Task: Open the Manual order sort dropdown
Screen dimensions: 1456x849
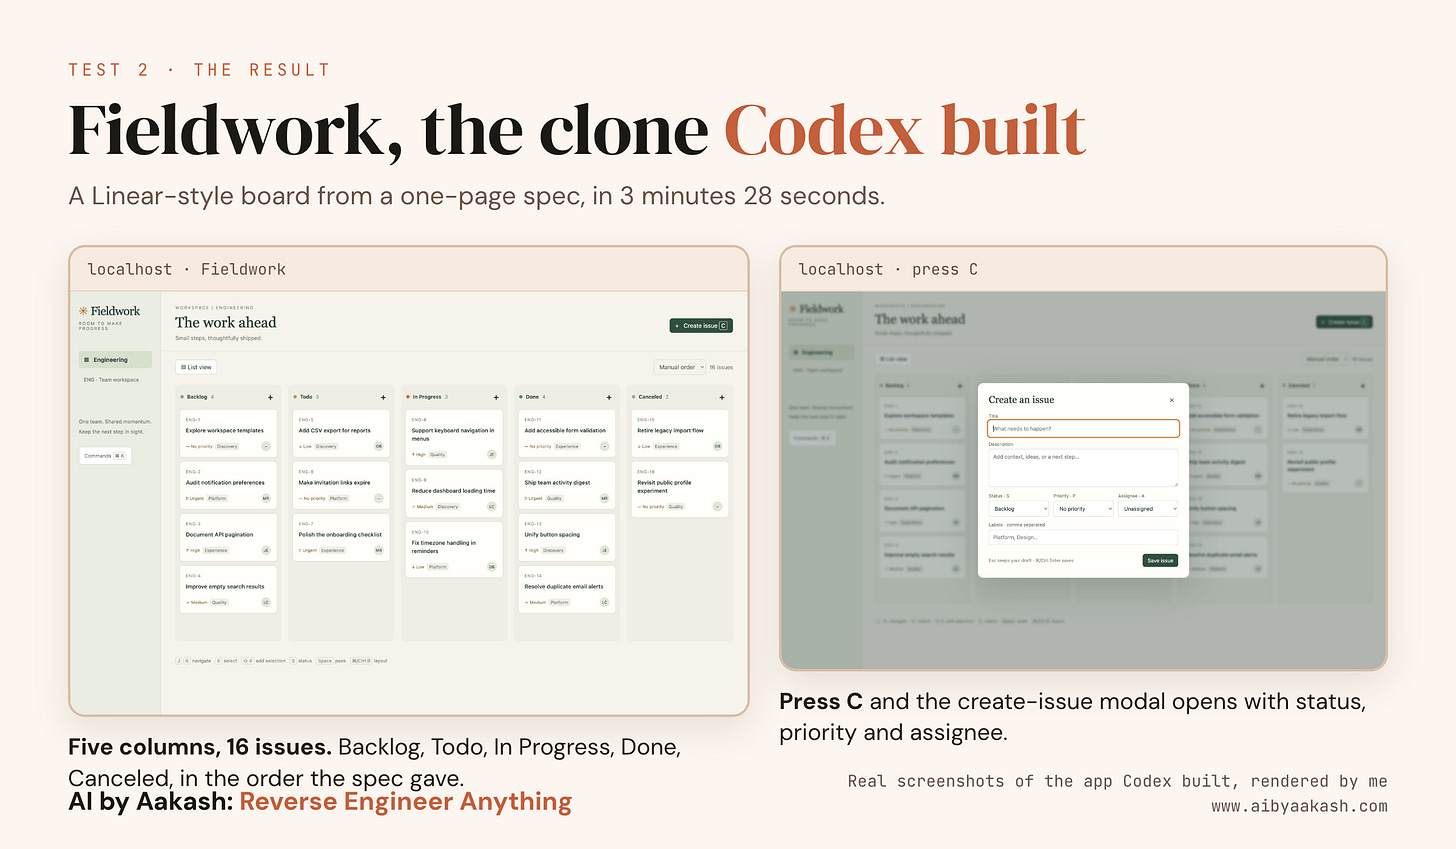Action: coord(680,367)
